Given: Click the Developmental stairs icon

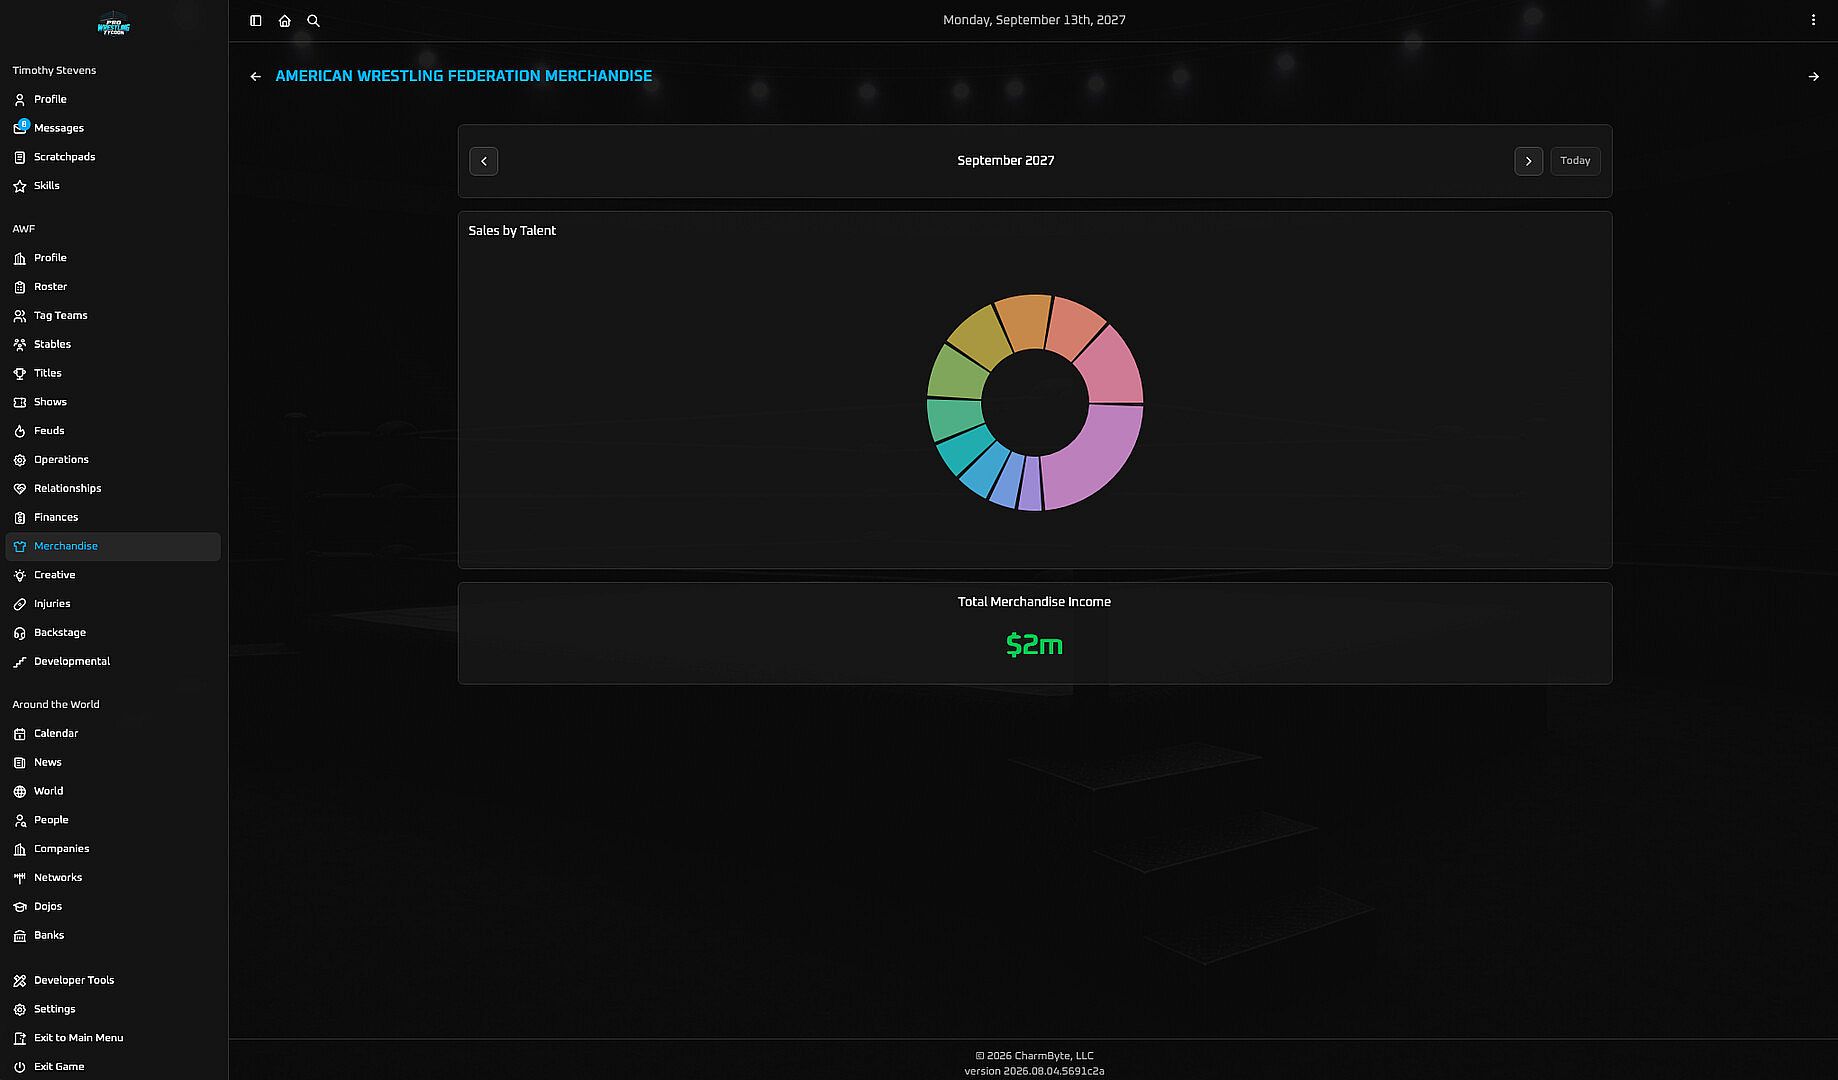Looking at the screenshot, I should pyautogui.click(x=19, y=662).
